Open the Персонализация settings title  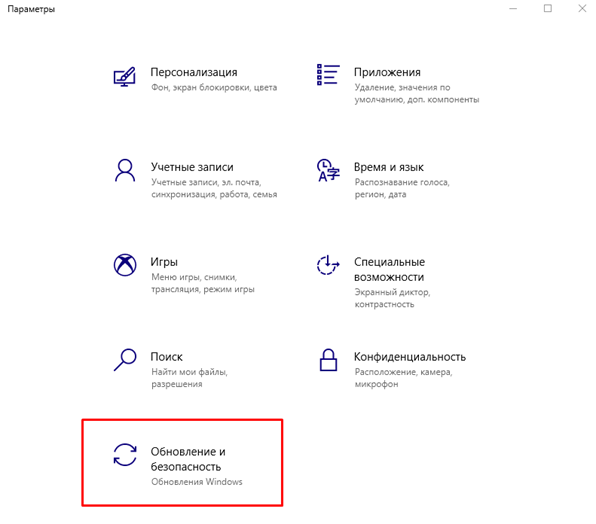pyautogui.click(x=194, y=72)
